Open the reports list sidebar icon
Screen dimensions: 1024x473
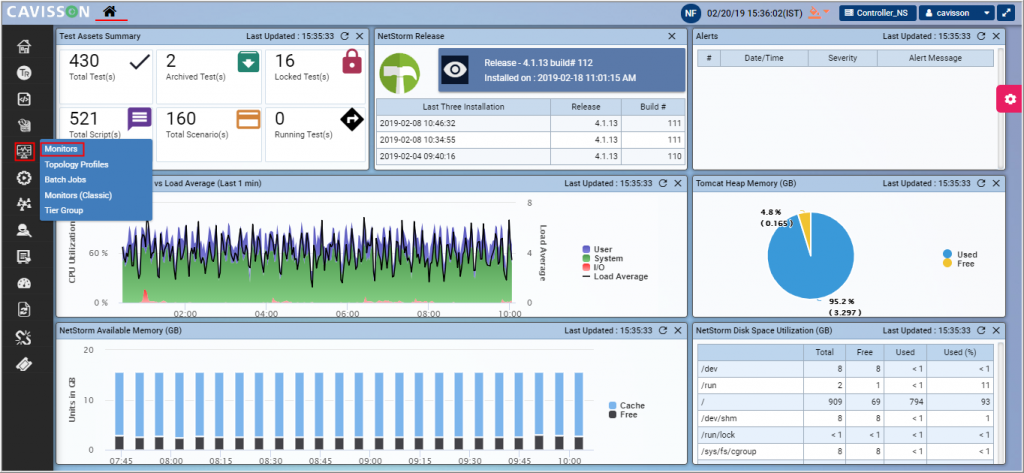tap(24, 257)
